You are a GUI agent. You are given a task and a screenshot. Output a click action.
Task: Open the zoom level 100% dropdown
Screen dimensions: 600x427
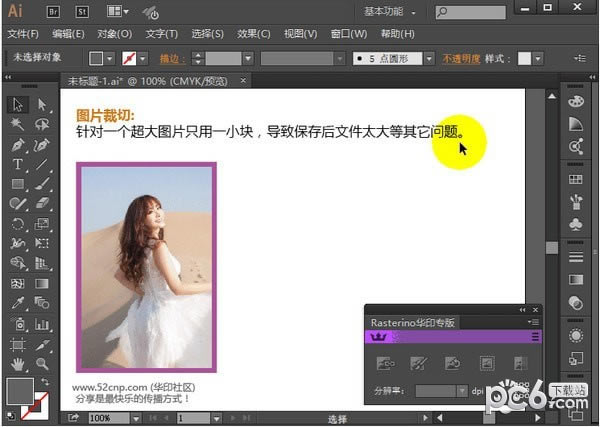(136, 418)
